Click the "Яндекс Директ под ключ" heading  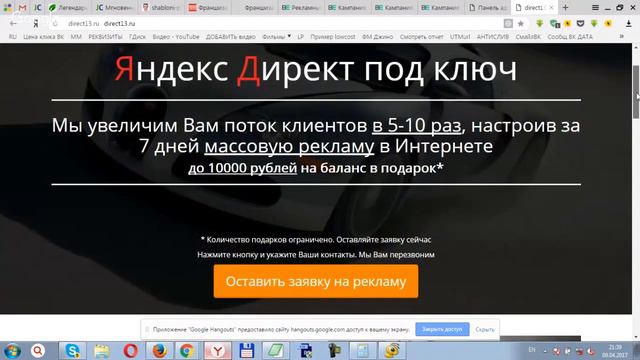coord(316,69)
